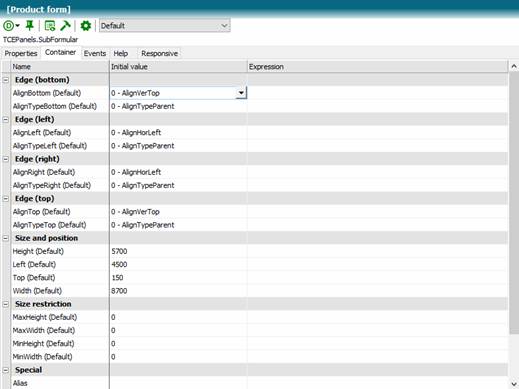Click the Expression column header
The height and width of the screenshot is (389, 519).
pos(378,67)
